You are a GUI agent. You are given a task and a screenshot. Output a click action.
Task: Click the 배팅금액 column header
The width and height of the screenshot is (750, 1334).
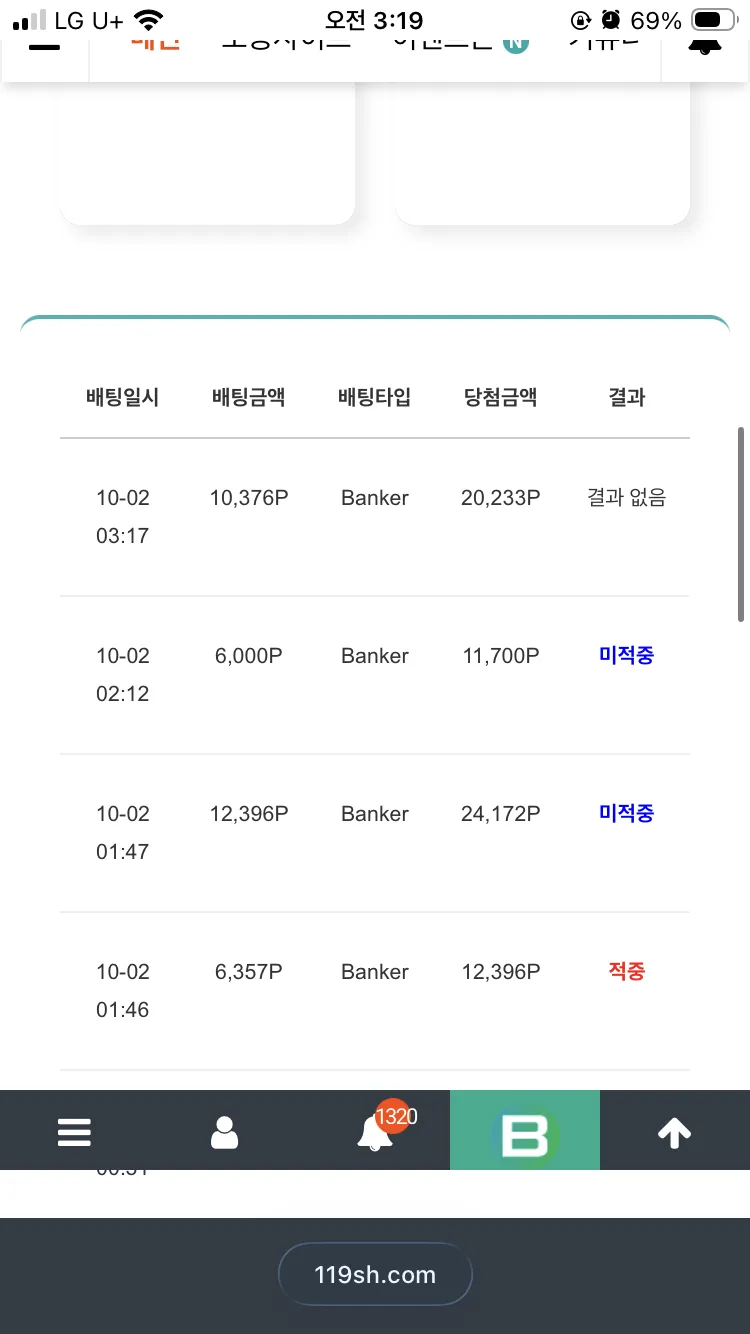click(249, 397)
